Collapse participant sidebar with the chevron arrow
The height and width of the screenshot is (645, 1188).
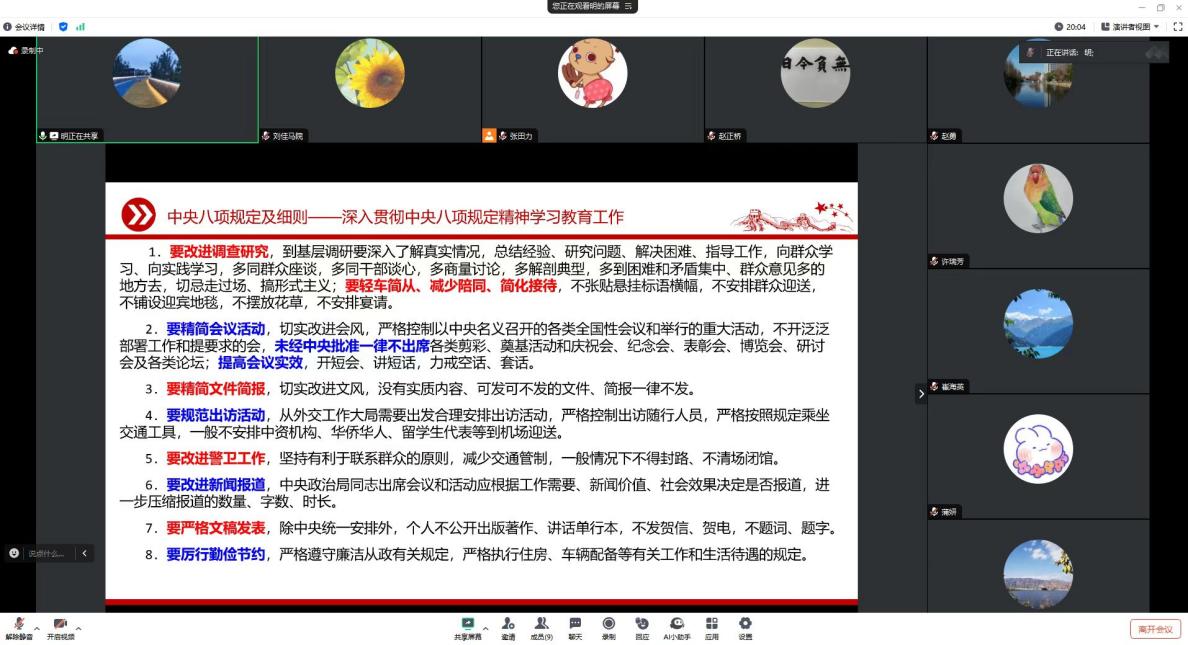921,394
